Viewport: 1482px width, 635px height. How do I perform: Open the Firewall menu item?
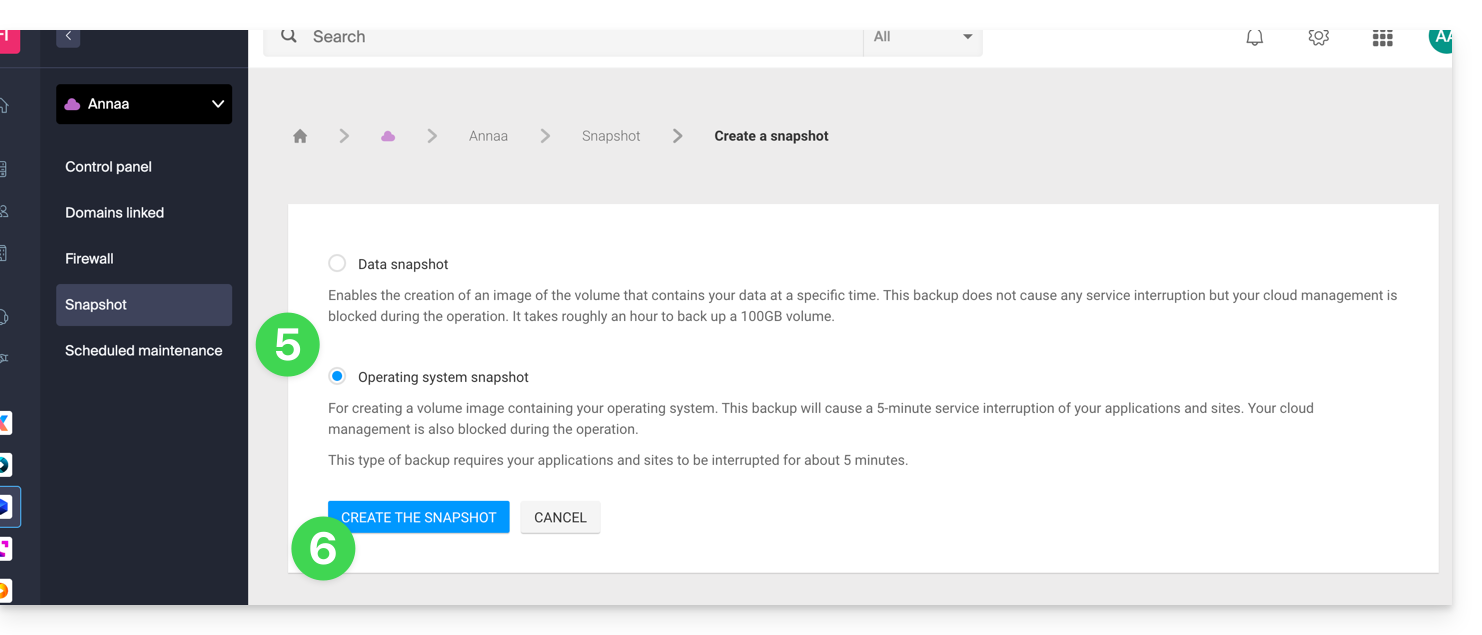coord(89,259)
